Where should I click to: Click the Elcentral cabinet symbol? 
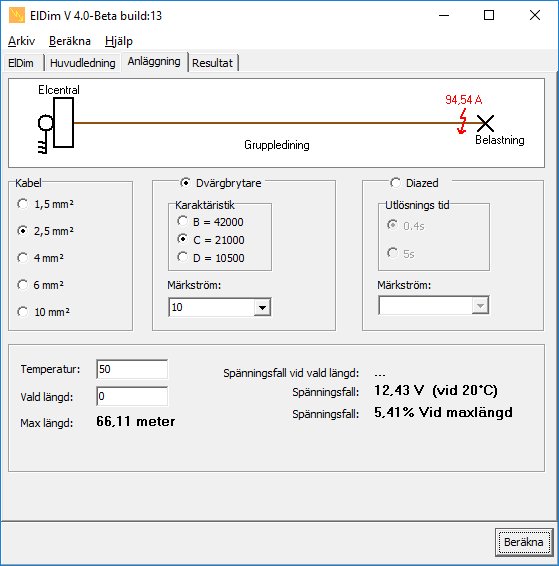[x=64, y=123]
